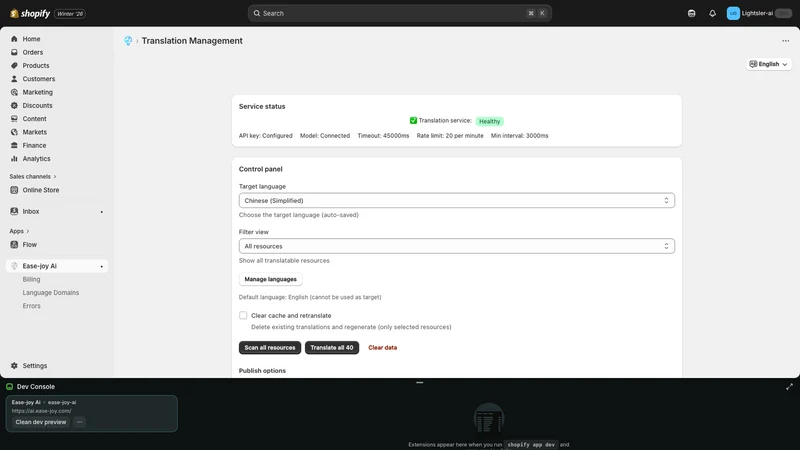Click the Winter '26 badge
Viewport: 800px width, 450px height.
pos(70,14)
